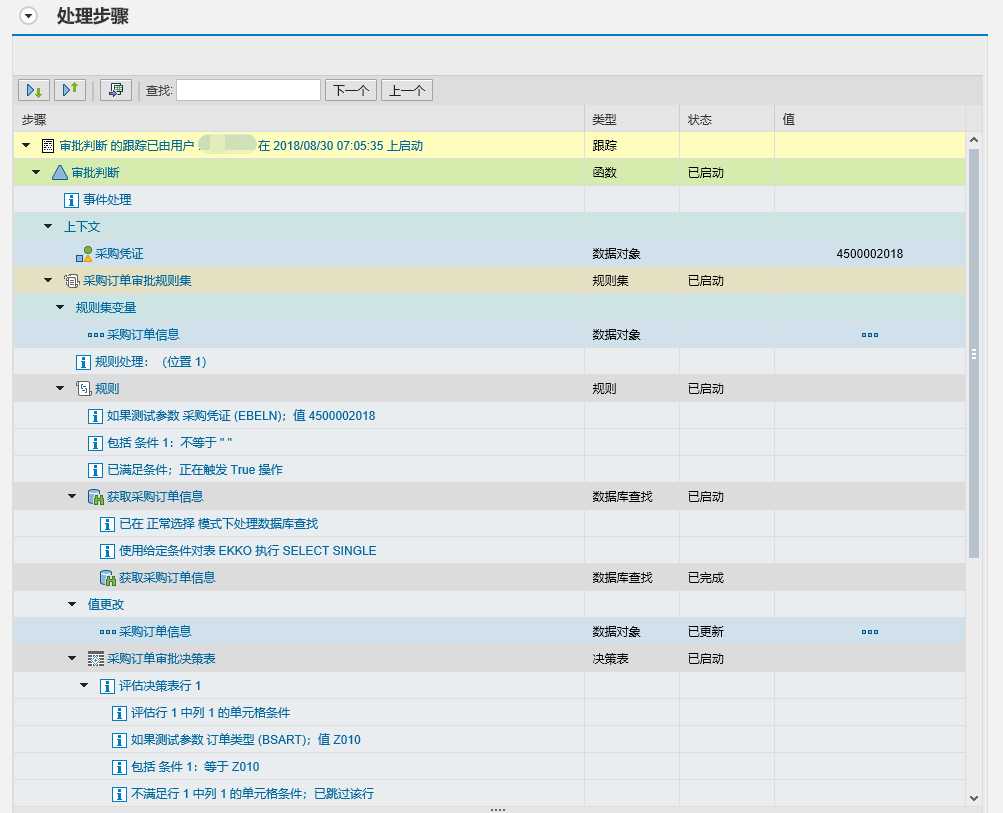Viewport: 1003px width, 813px height.
Task: Collapse the 审批判断 function node
Action: (36, 172)
